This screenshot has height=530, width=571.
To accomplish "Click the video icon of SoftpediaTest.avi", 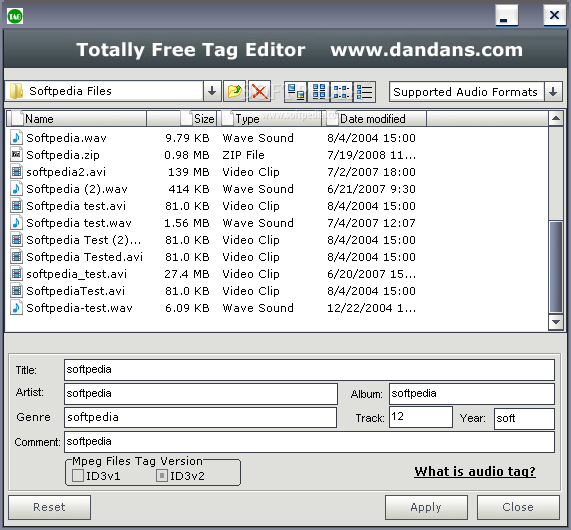I will point(16,291).
